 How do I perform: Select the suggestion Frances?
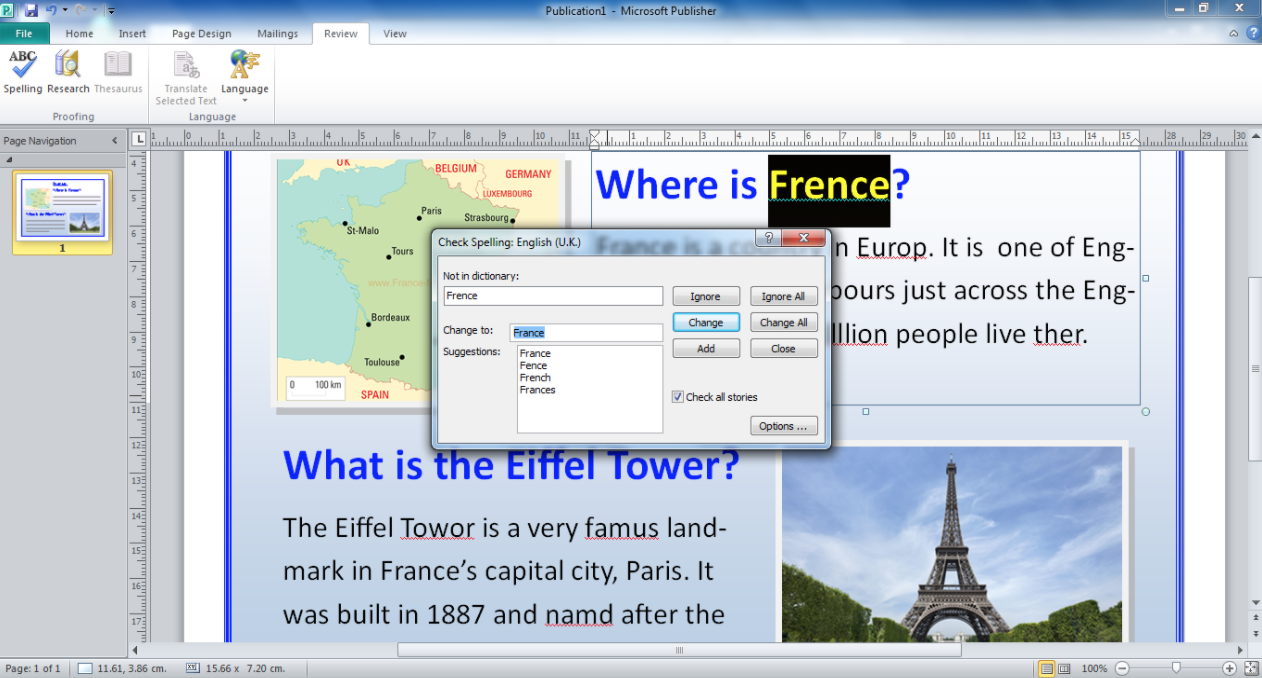(537, 390)
